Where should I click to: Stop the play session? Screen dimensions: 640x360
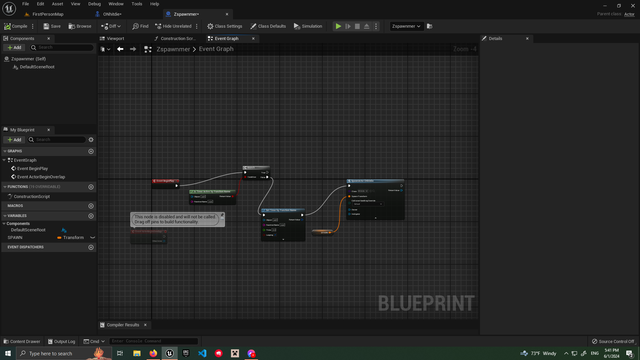[357, 26]
